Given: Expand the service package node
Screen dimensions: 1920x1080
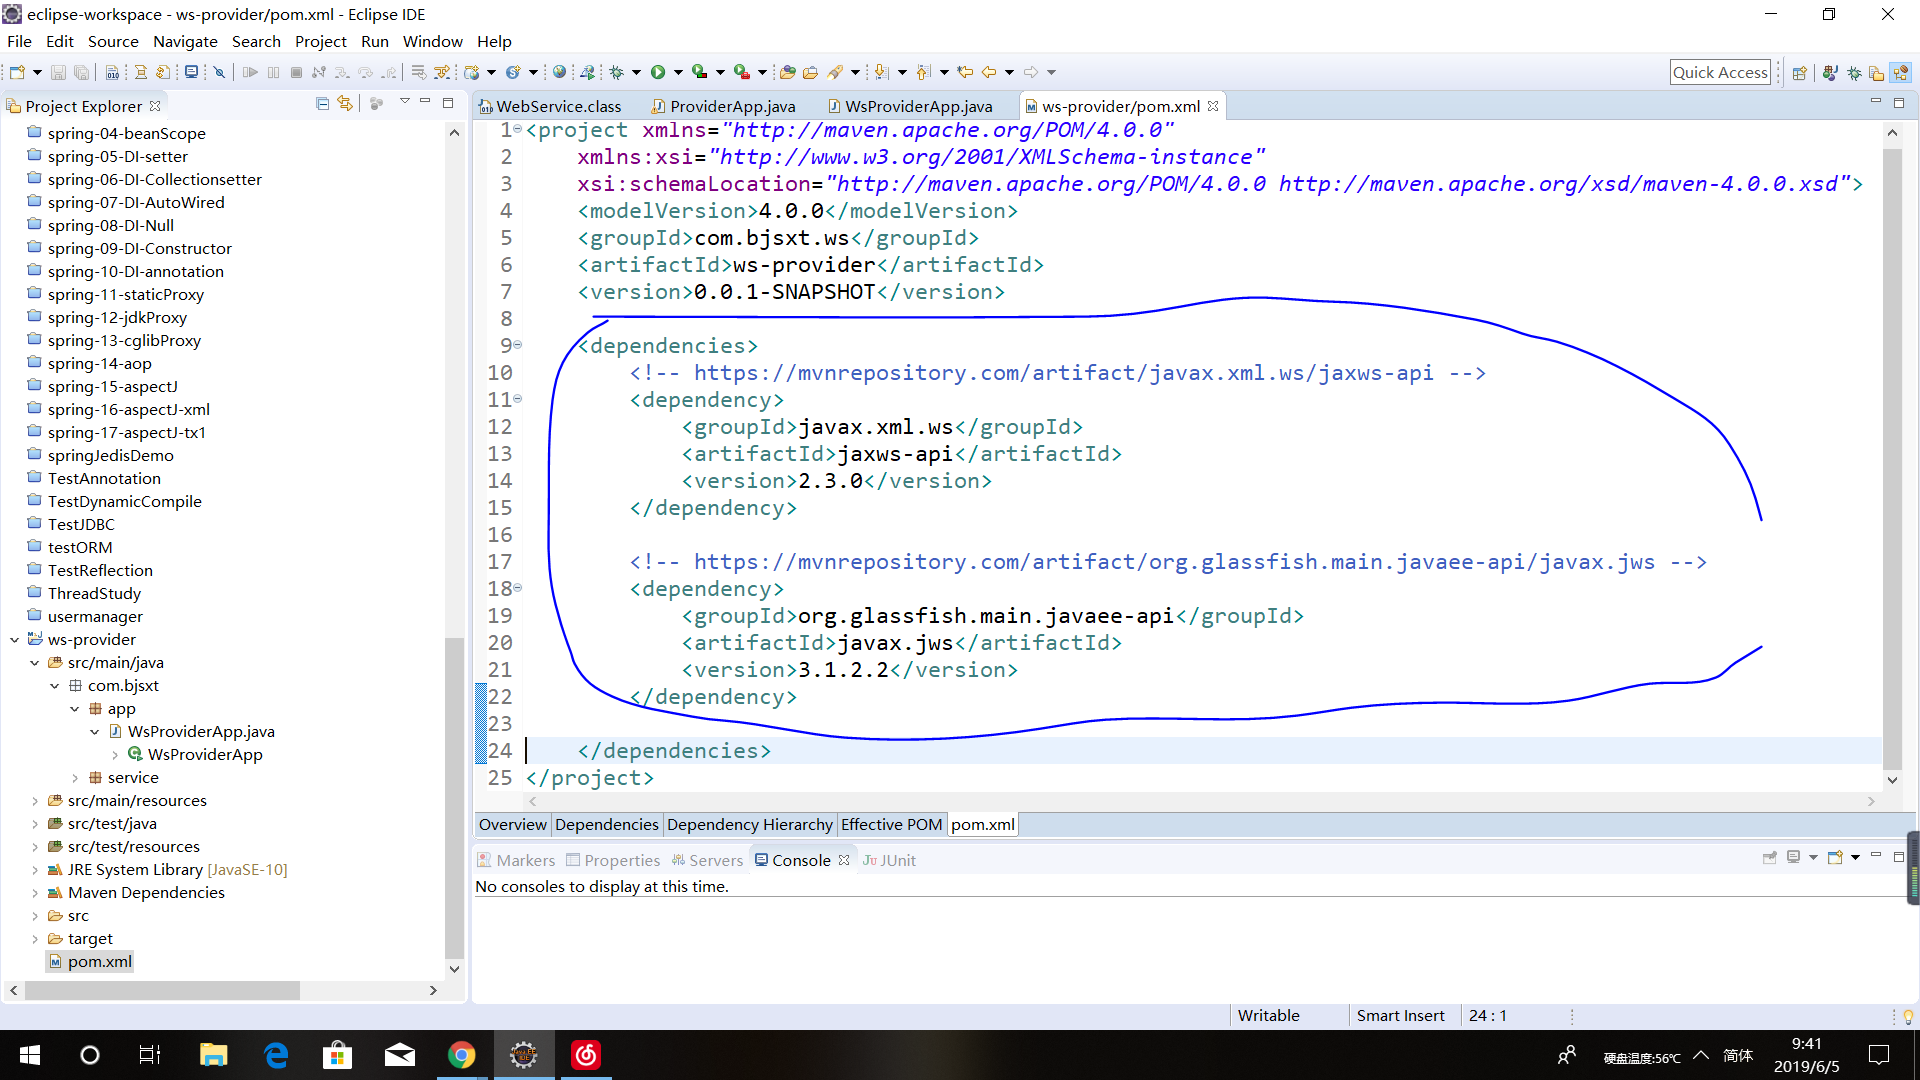Looking at the screenshot, I should point(75,778).
